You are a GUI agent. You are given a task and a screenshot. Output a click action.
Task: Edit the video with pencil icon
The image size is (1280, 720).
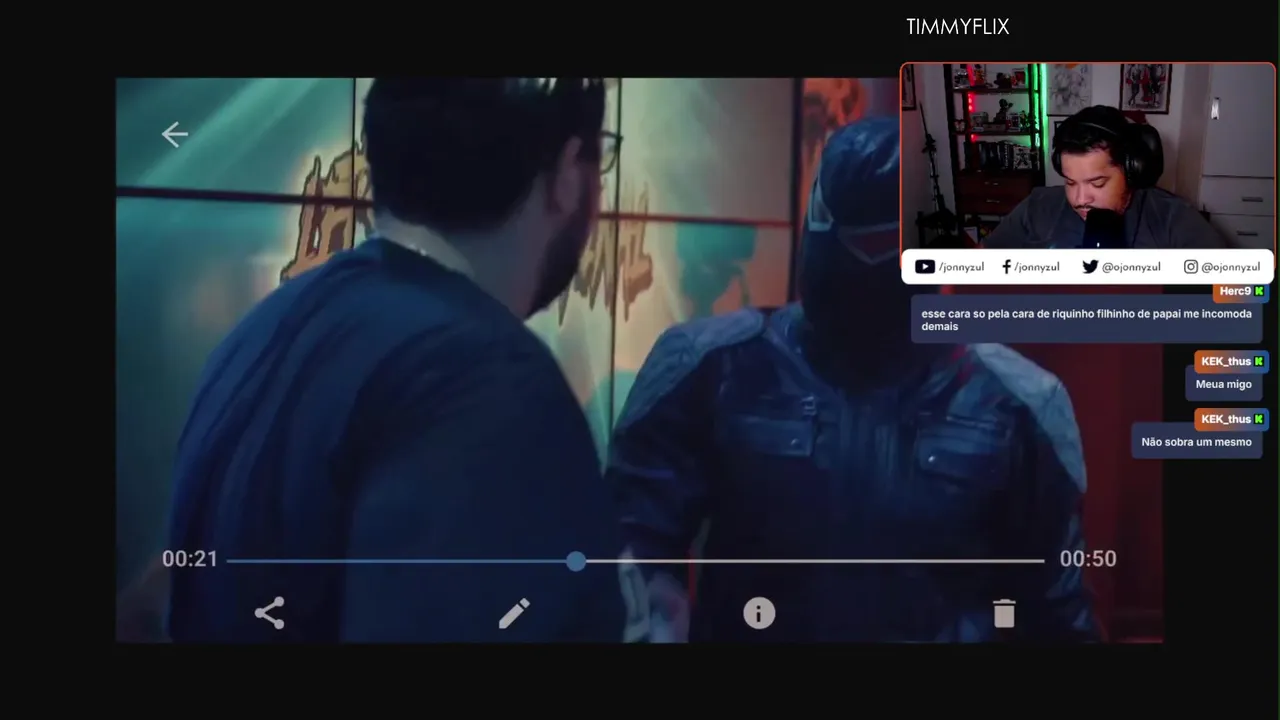coord(514,613)
